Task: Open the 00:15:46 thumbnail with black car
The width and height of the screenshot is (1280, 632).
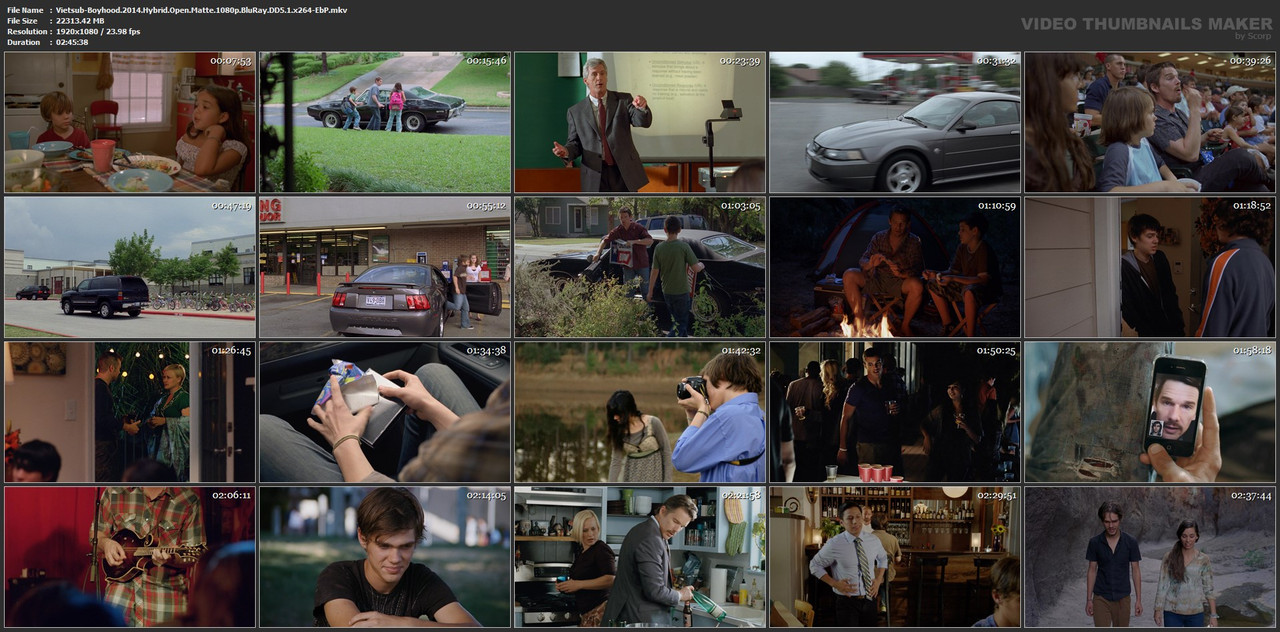Action: tap(385, 122)
